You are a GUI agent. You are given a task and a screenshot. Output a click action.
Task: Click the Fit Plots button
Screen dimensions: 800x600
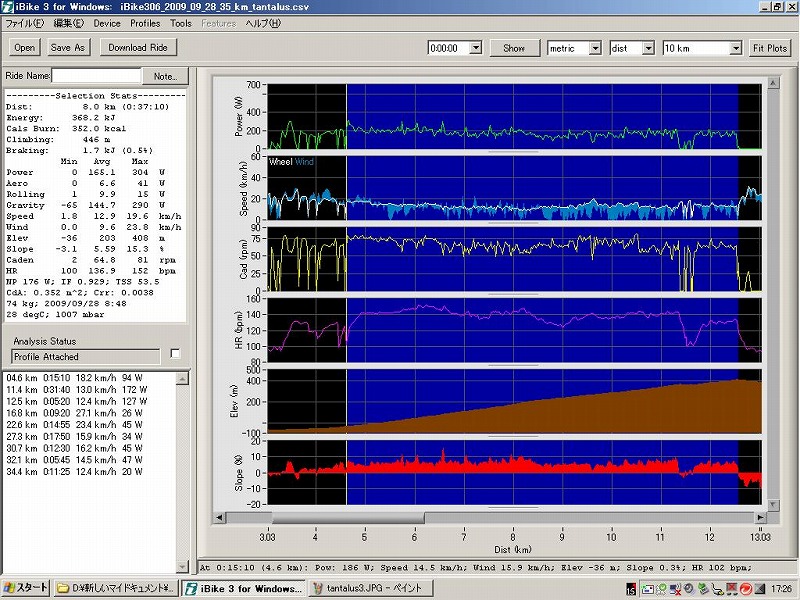pos(770,48)
